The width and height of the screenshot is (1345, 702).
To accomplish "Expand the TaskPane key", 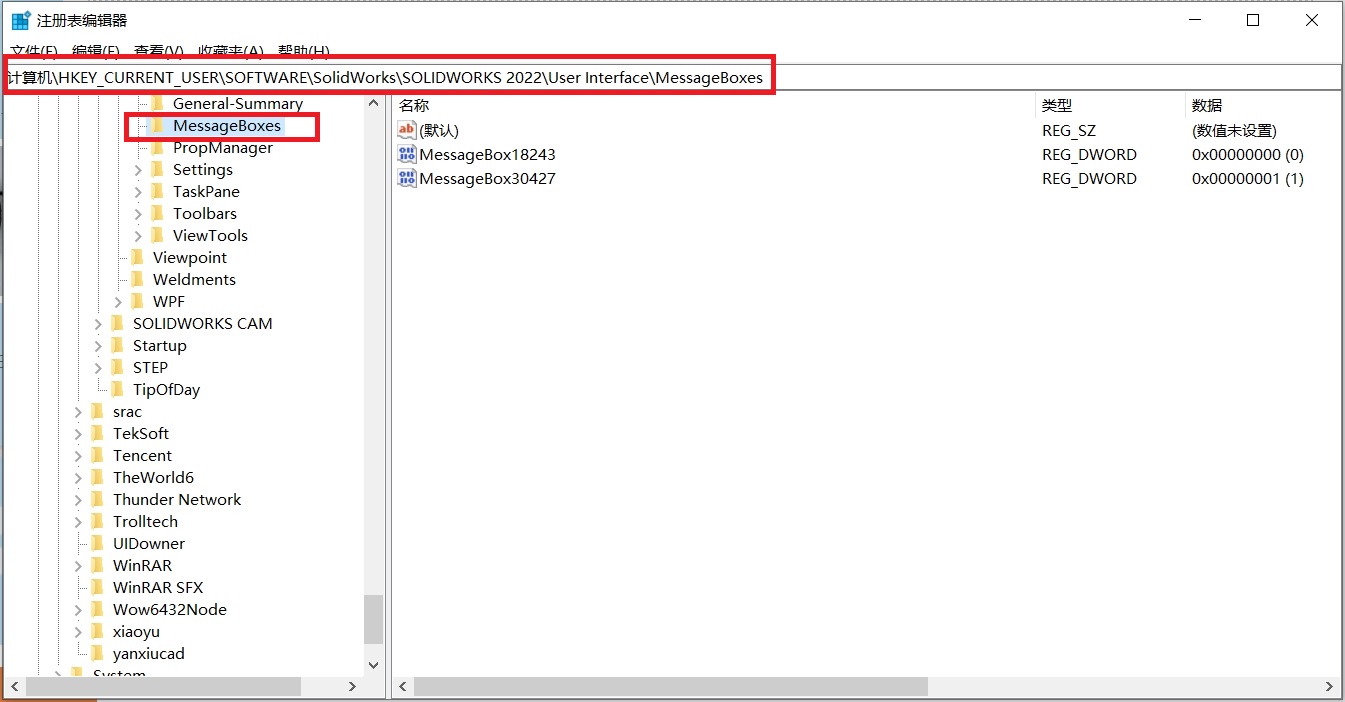I will pyautogui.click(x=138, y=192).
